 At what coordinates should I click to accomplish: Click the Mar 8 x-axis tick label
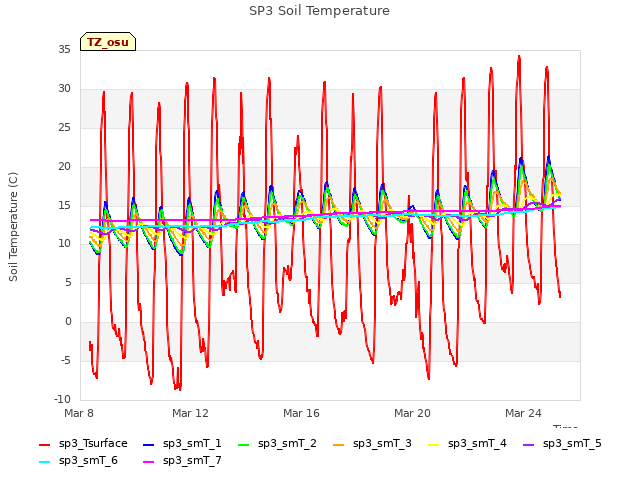(x=79, y=413)
